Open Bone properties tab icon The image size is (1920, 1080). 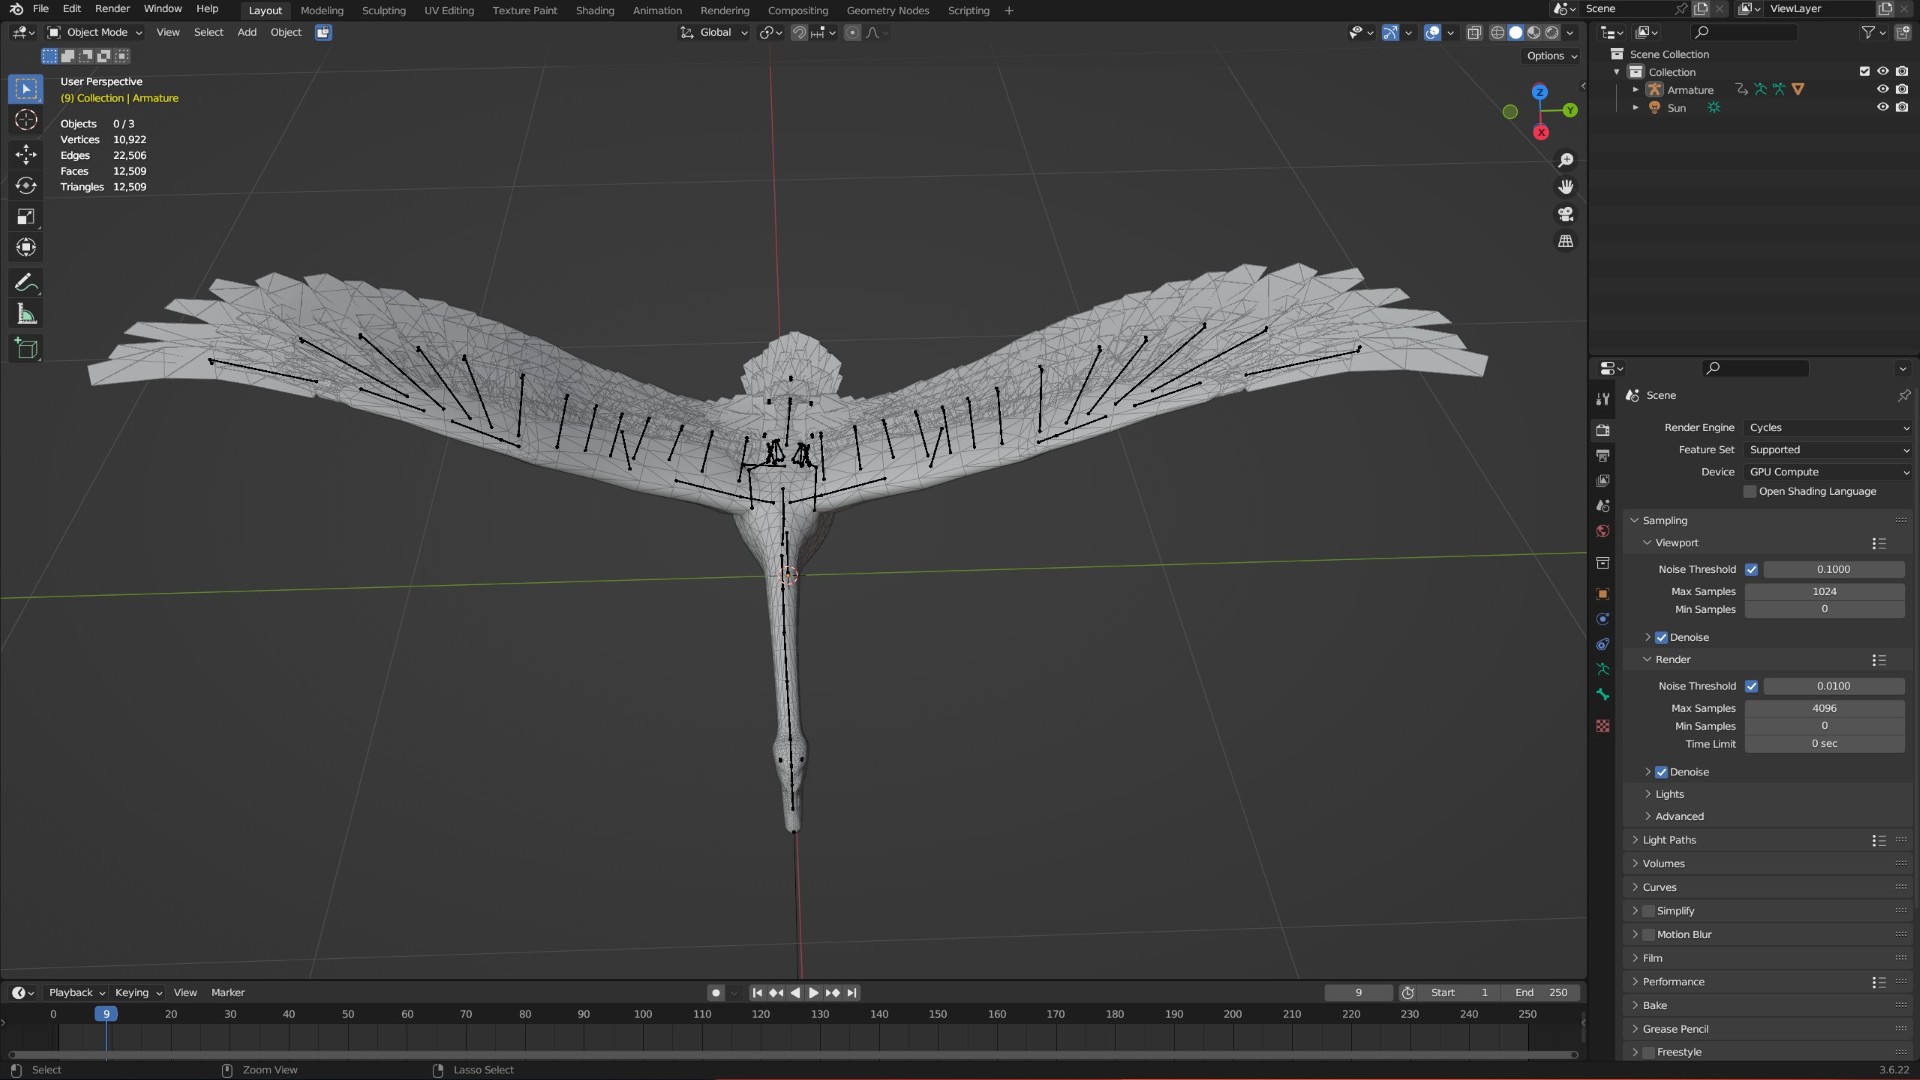pyautogui.click(x=1603, y=694)
